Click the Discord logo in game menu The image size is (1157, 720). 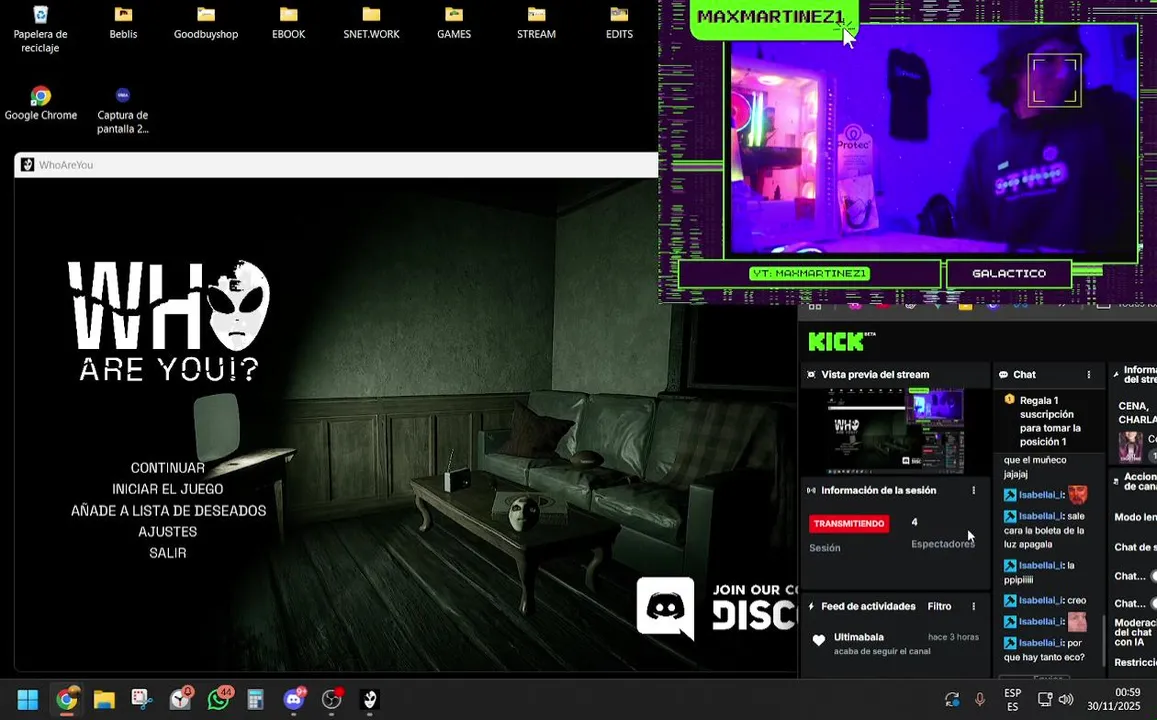pos(665,608)
